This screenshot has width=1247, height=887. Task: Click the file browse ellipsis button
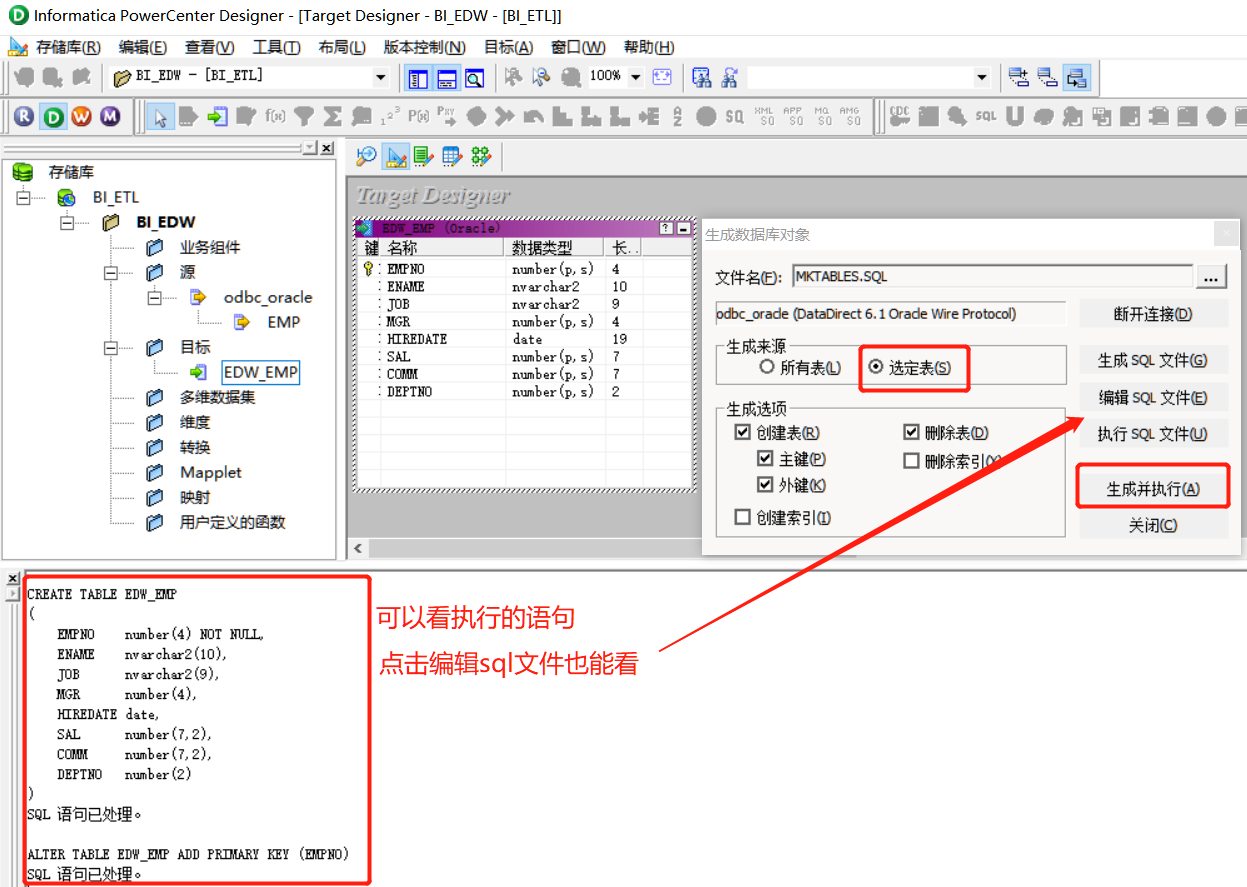pyautogui.click(x=1212, y=276)
